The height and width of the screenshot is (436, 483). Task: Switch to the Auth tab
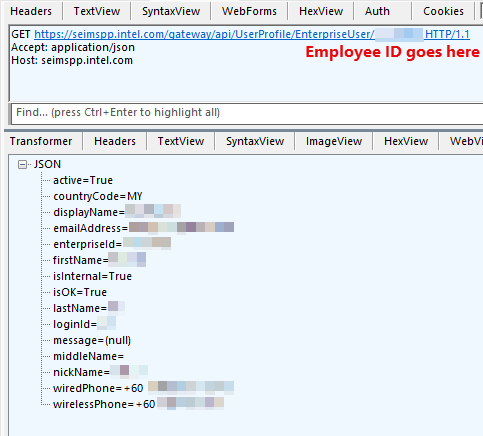pyautogui.click(x=377, y=11)
